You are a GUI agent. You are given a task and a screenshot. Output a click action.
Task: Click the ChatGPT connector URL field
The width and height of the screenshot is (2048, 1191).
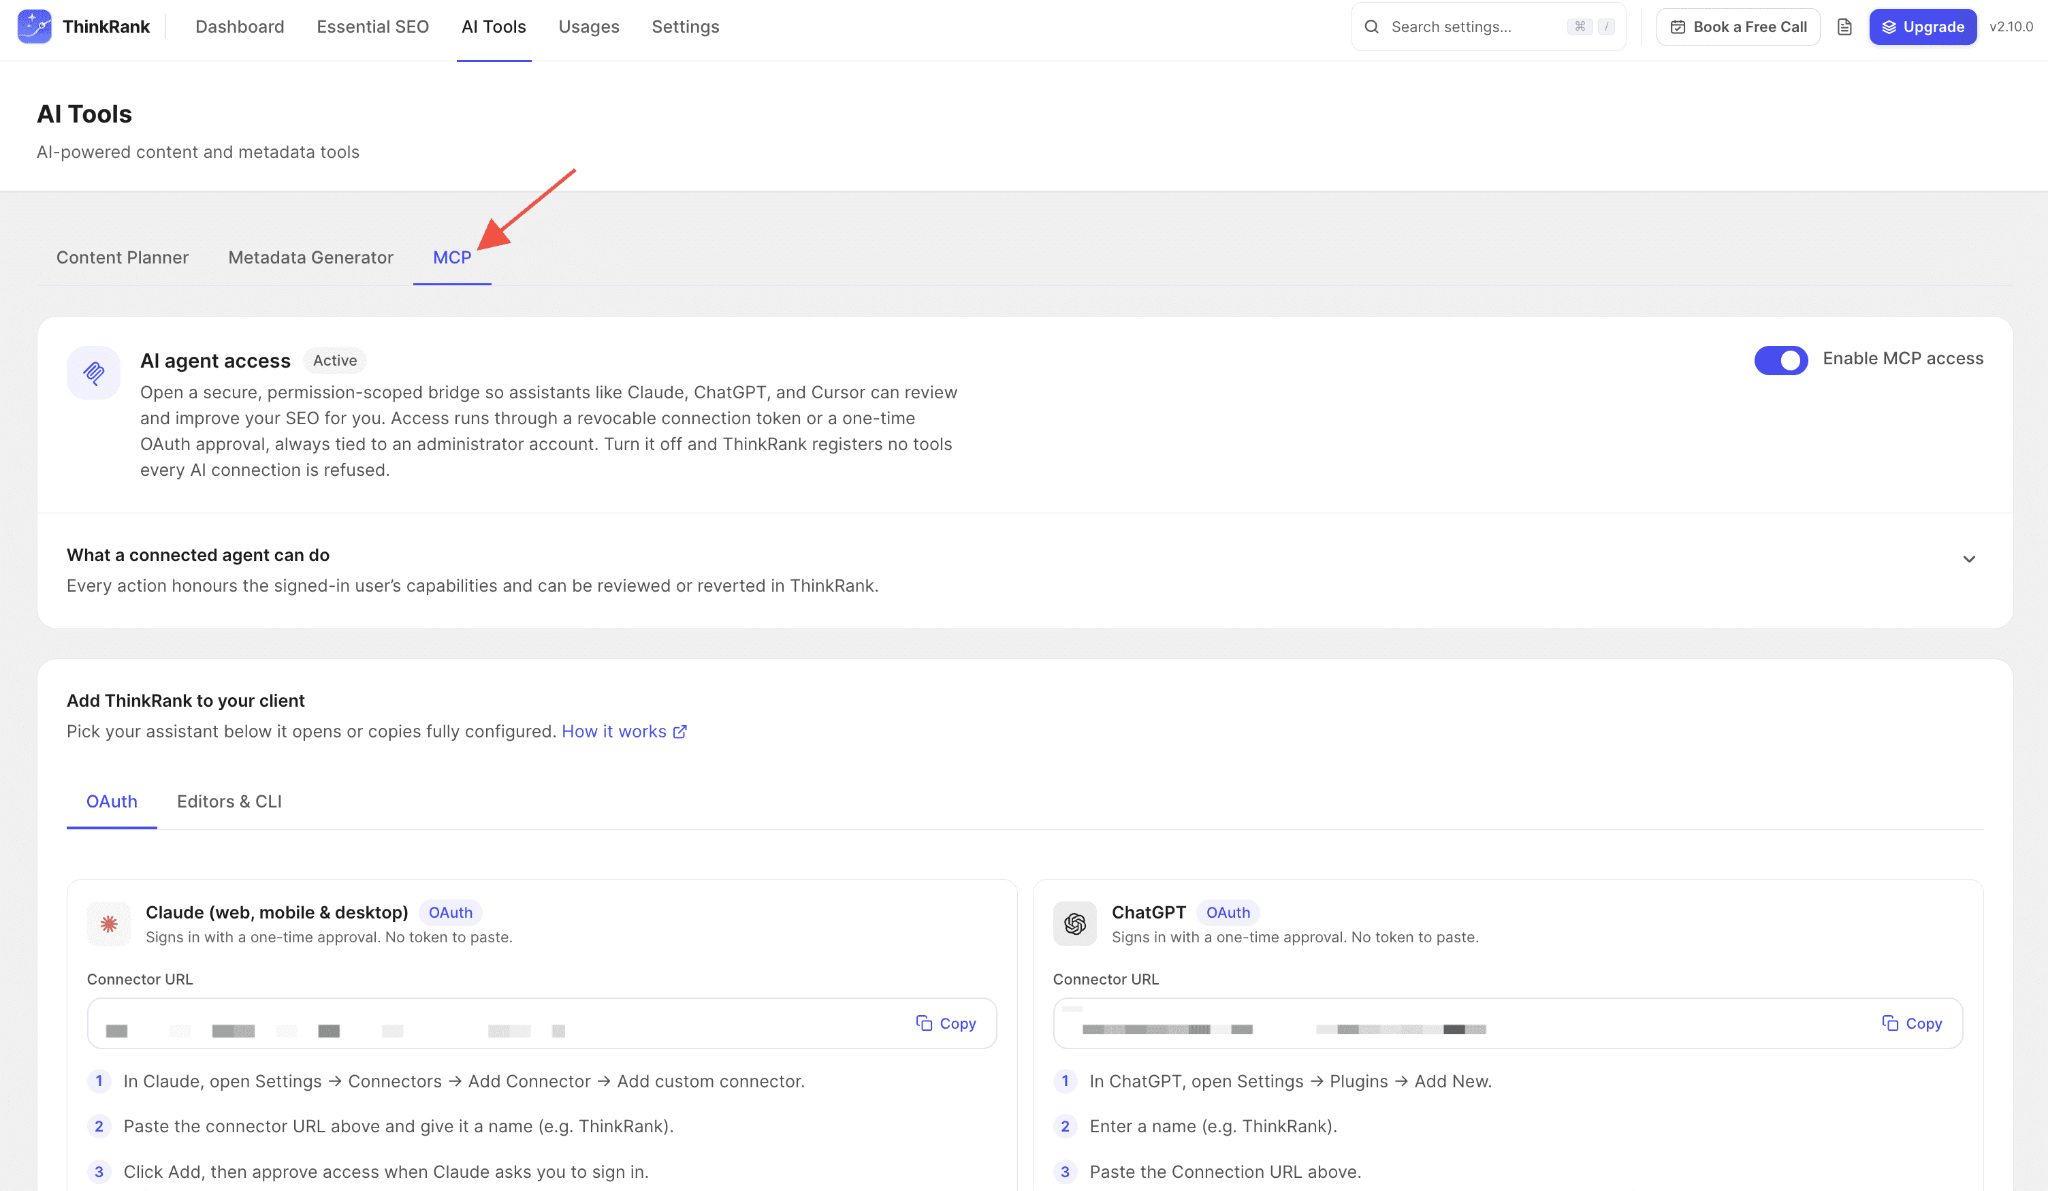1508,1023
